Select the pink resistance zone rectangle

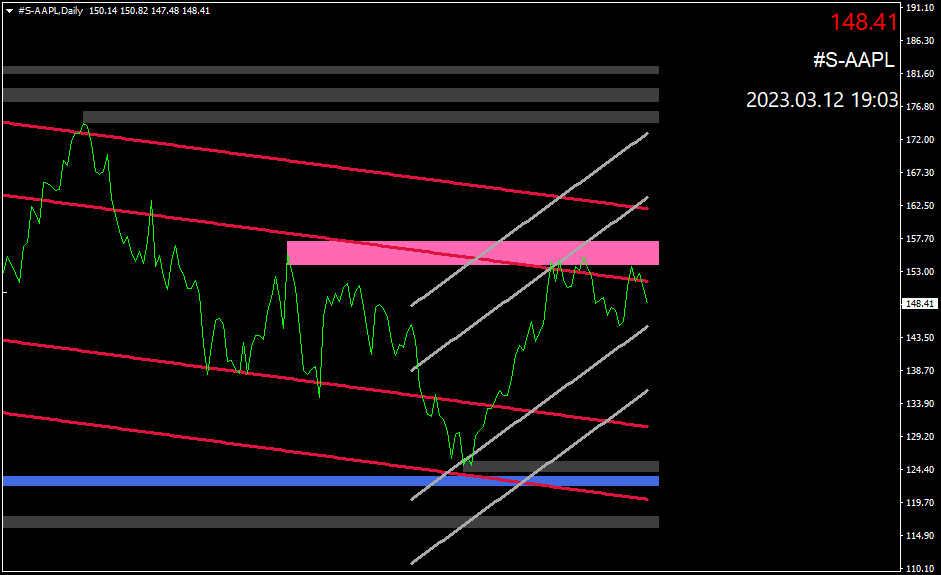click(x=473, y=253)
